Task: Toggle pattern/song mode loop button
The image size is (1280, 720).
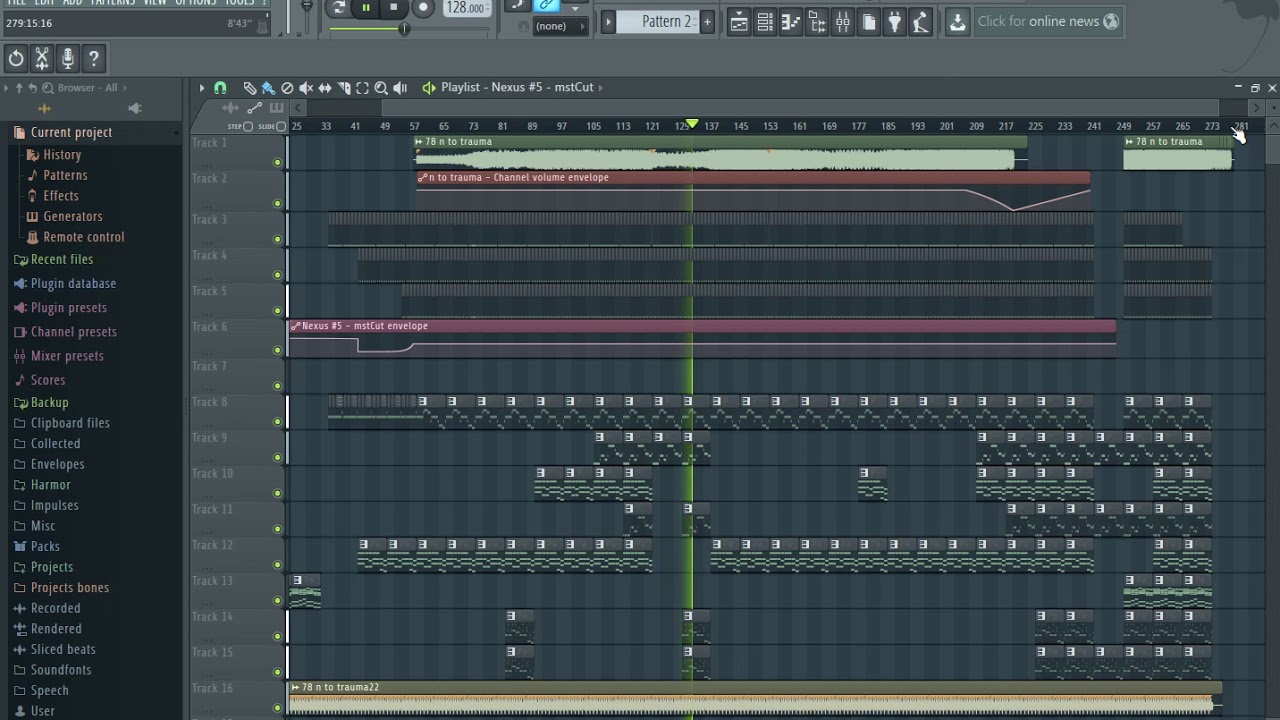Action: click(x=338, y=8)
